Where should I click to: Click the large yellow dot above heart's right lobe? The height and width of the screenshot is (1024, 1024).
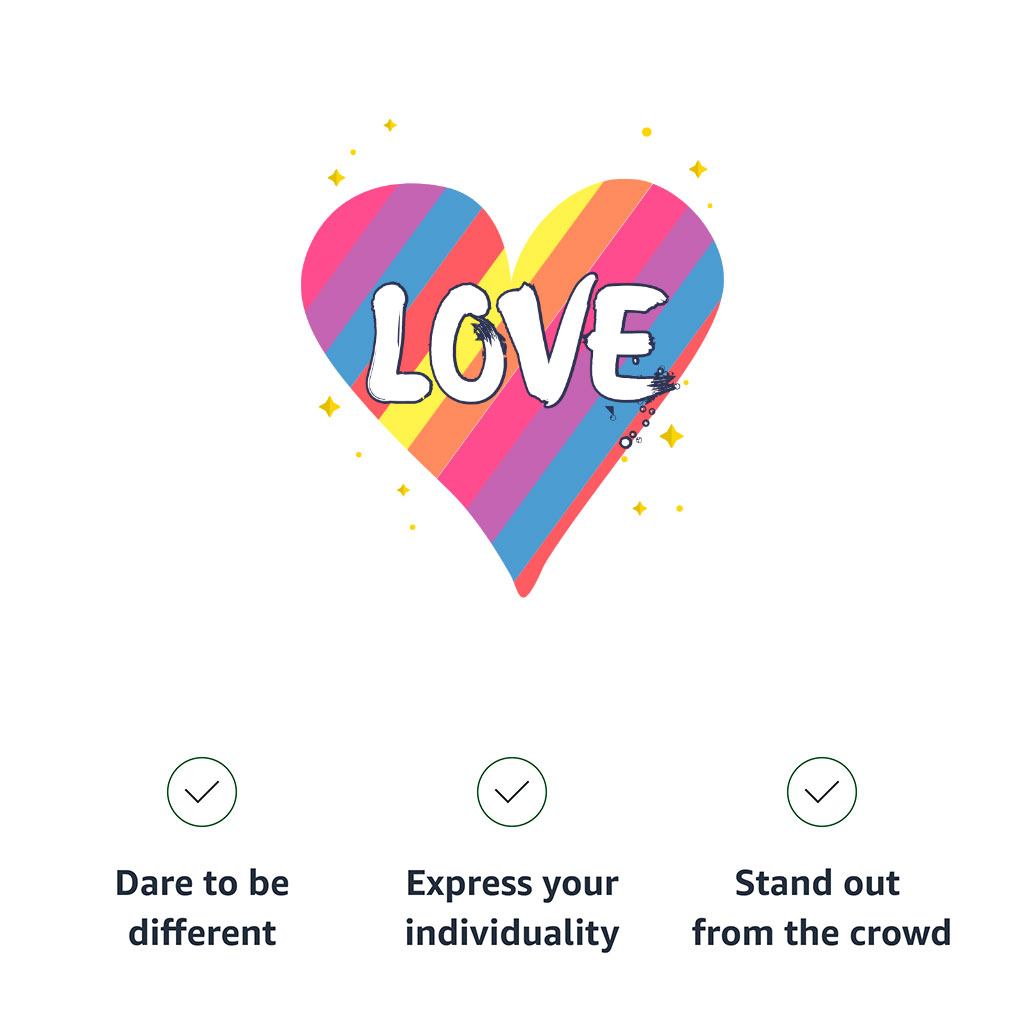(647, 132)
